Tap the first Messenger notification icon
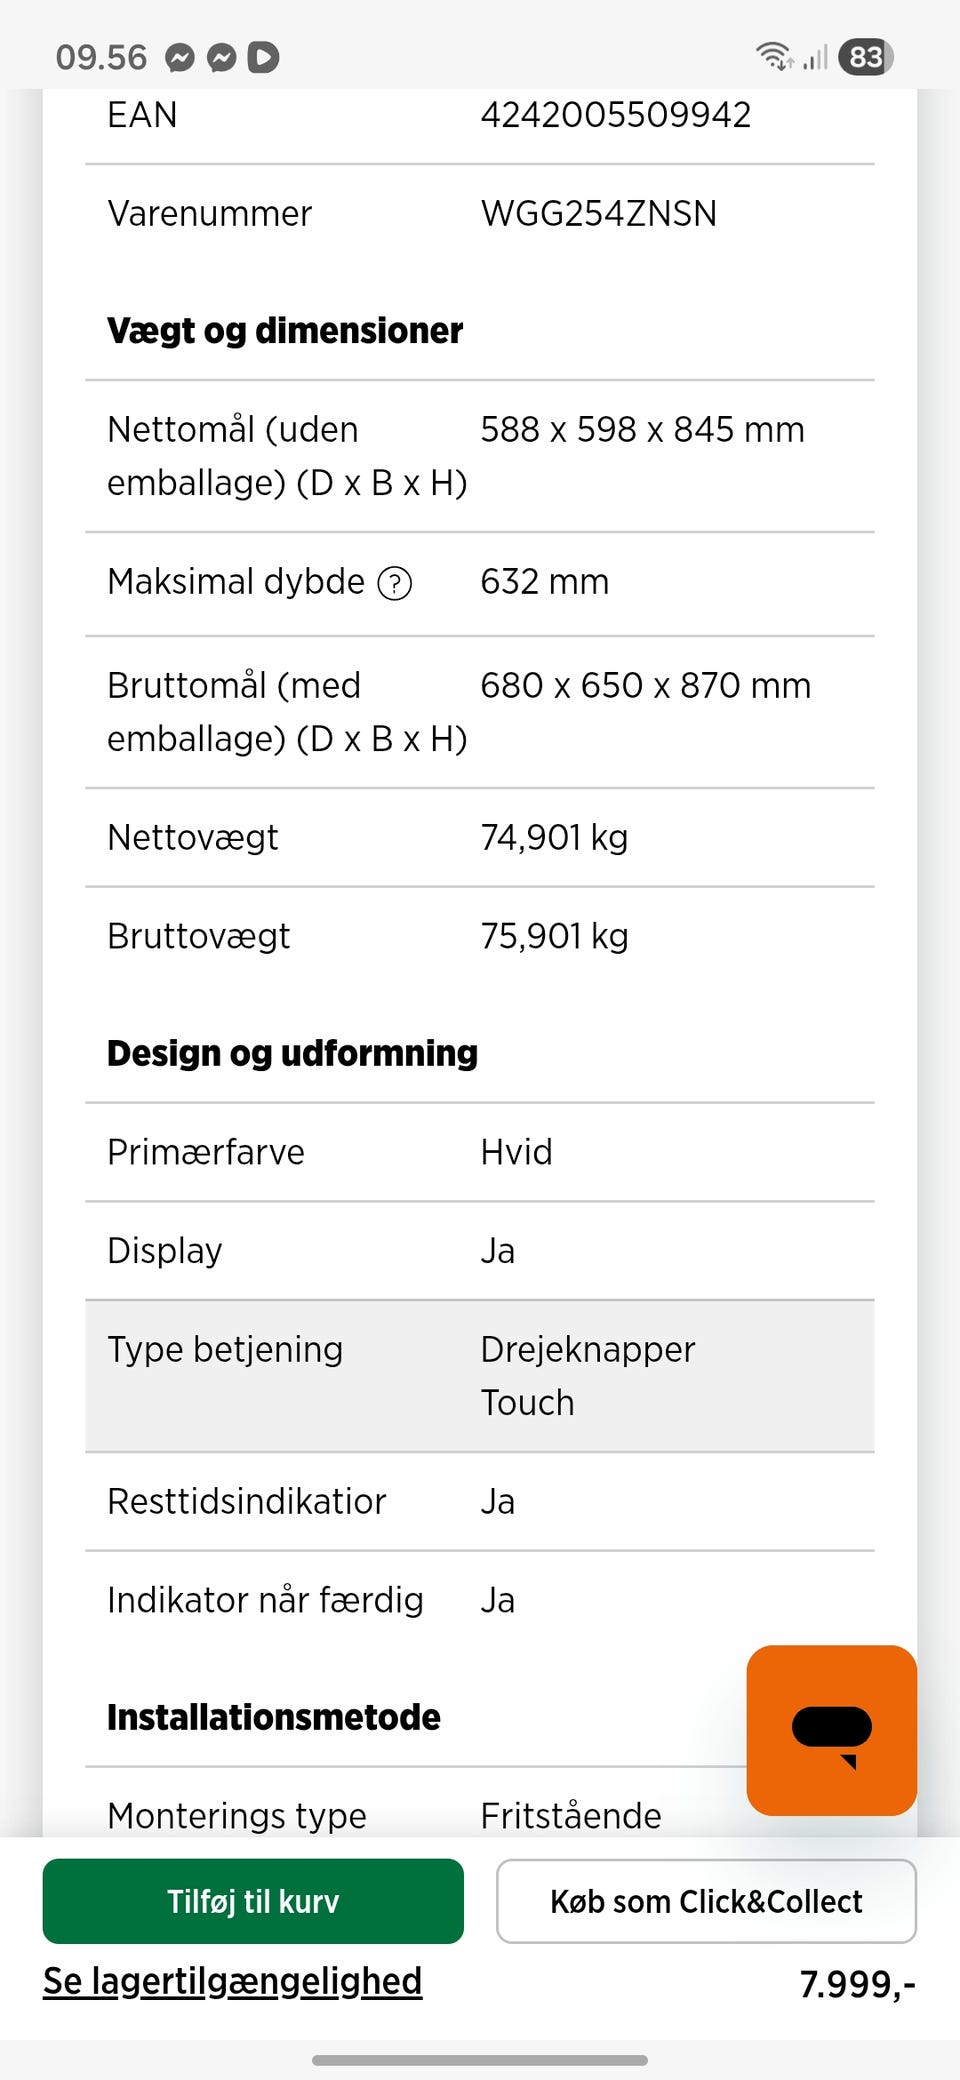 pos(180,58)
